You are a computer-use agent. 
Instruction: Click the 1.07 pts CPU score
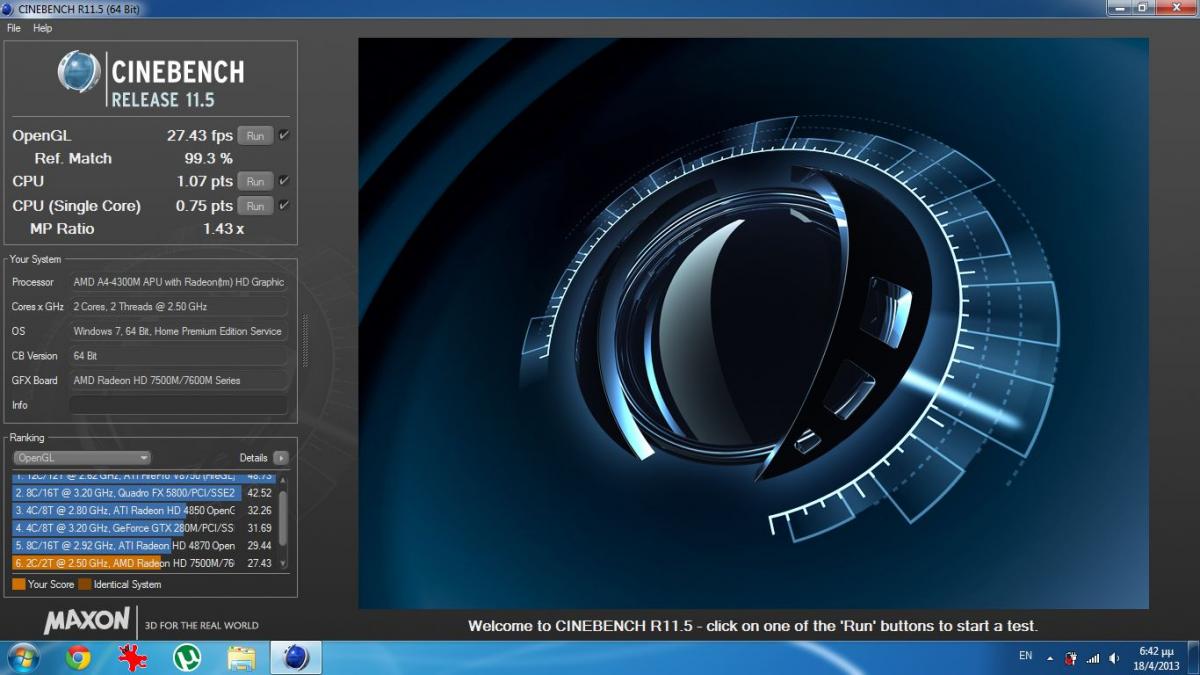click(205, 182)
